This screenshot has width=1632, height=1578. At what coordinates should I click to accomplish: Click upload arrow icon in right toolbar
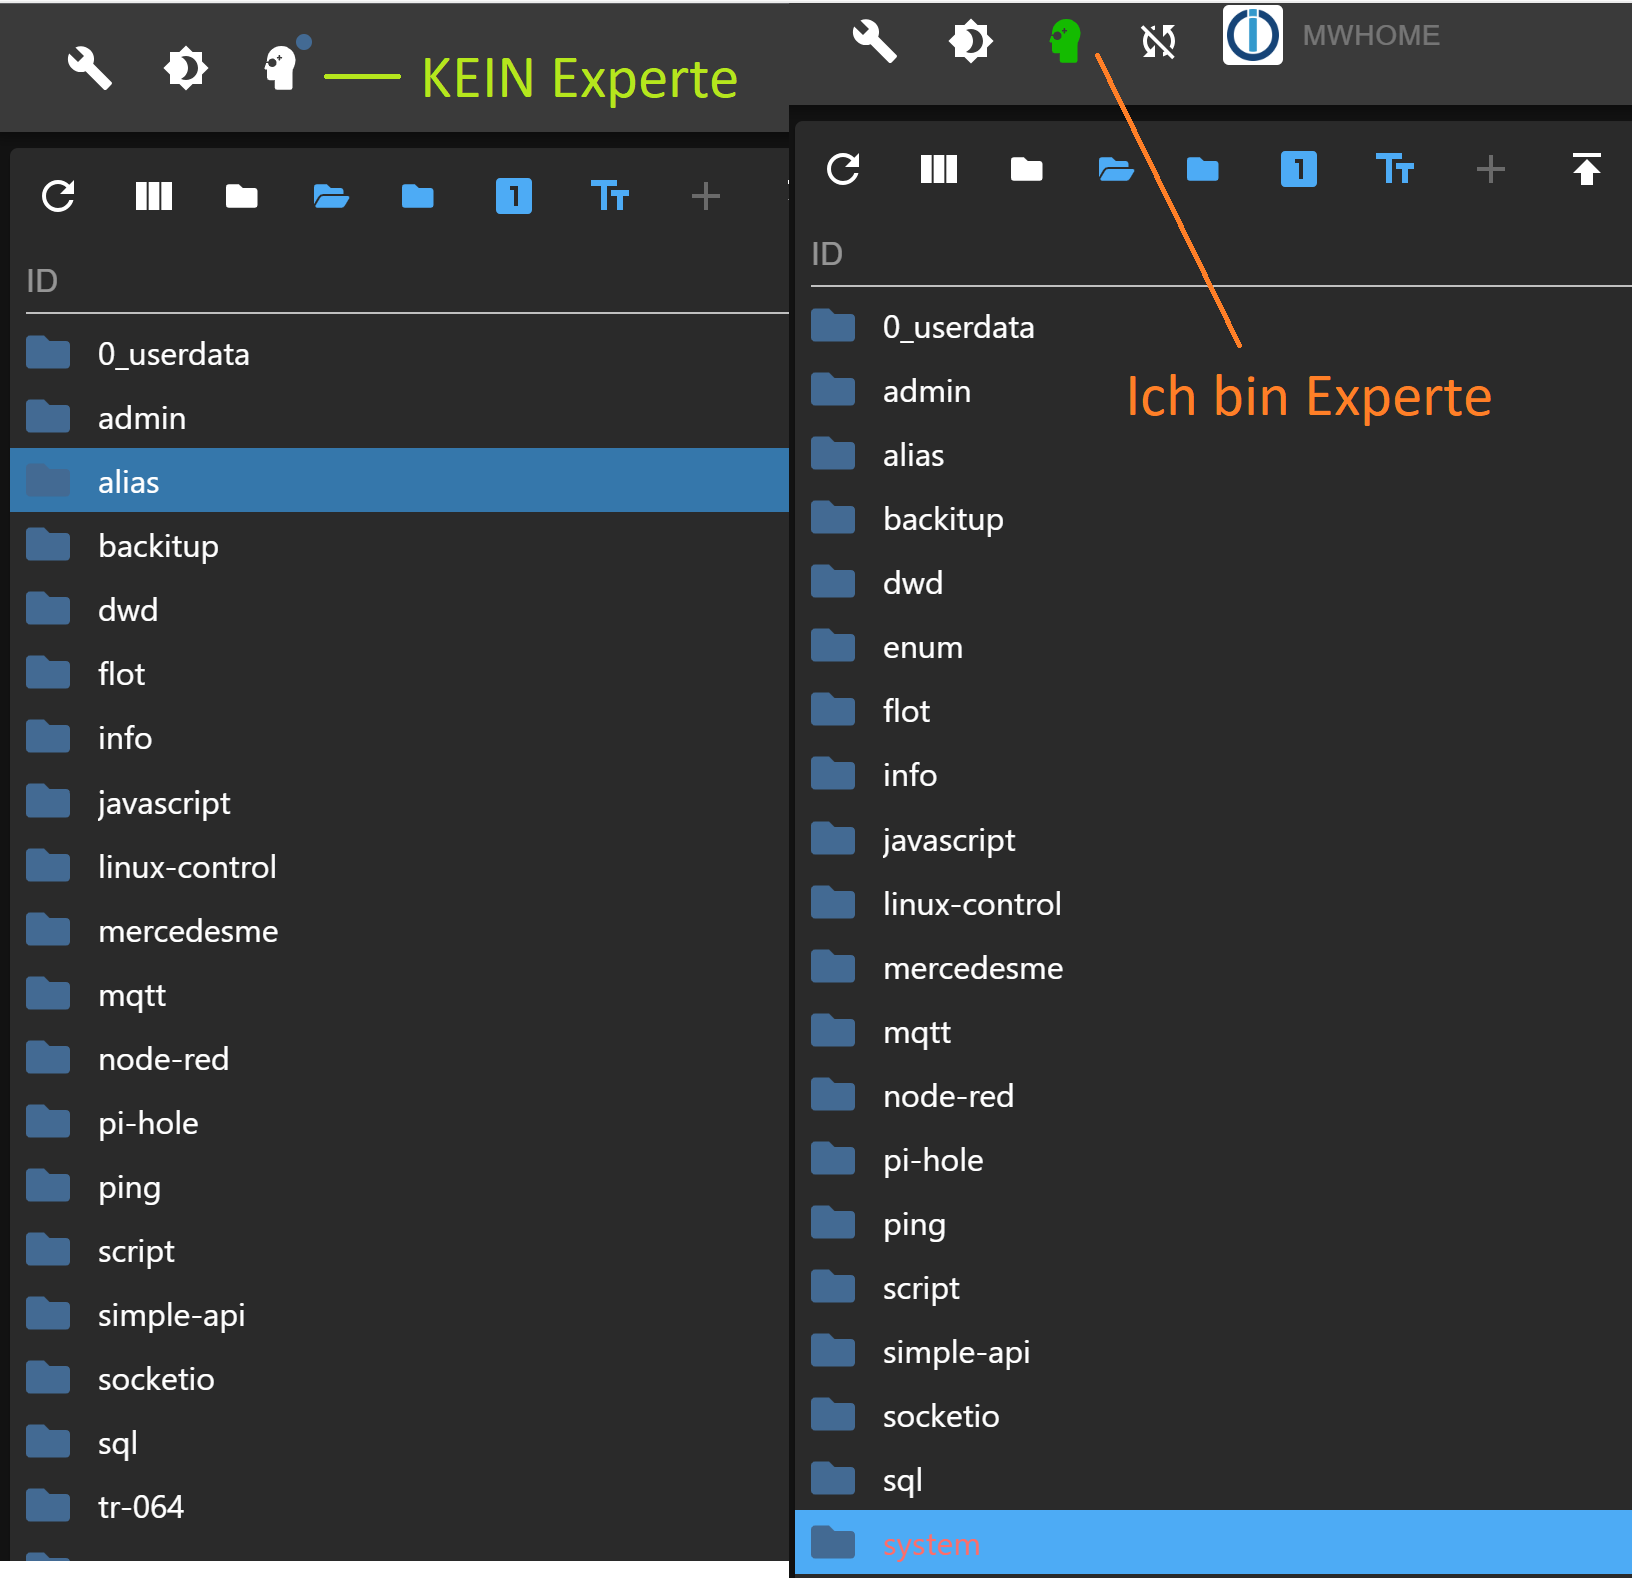pos(1587,169)
